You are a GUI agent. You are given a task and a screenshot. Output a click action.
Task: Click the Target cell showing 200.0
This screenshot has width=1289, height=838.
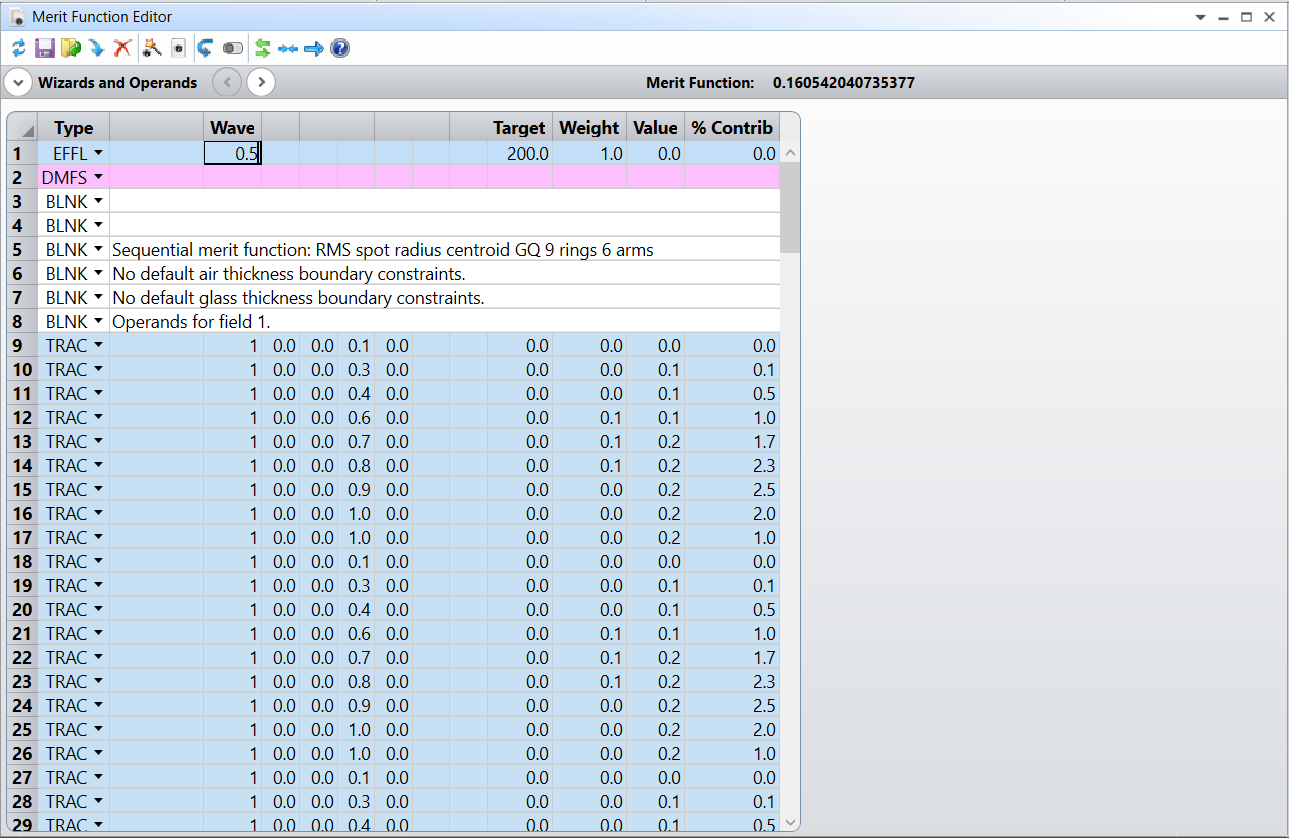point(519,154)
